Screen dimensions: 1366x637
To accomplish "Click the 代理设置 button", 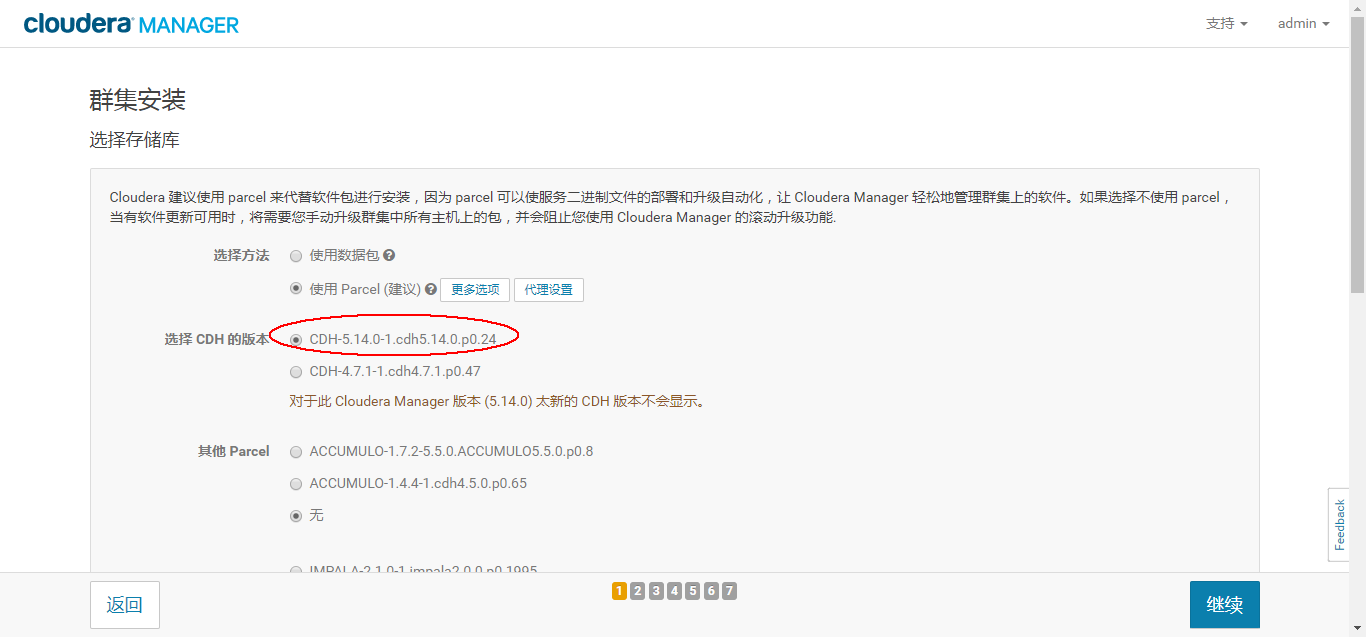I will [549, 290].
